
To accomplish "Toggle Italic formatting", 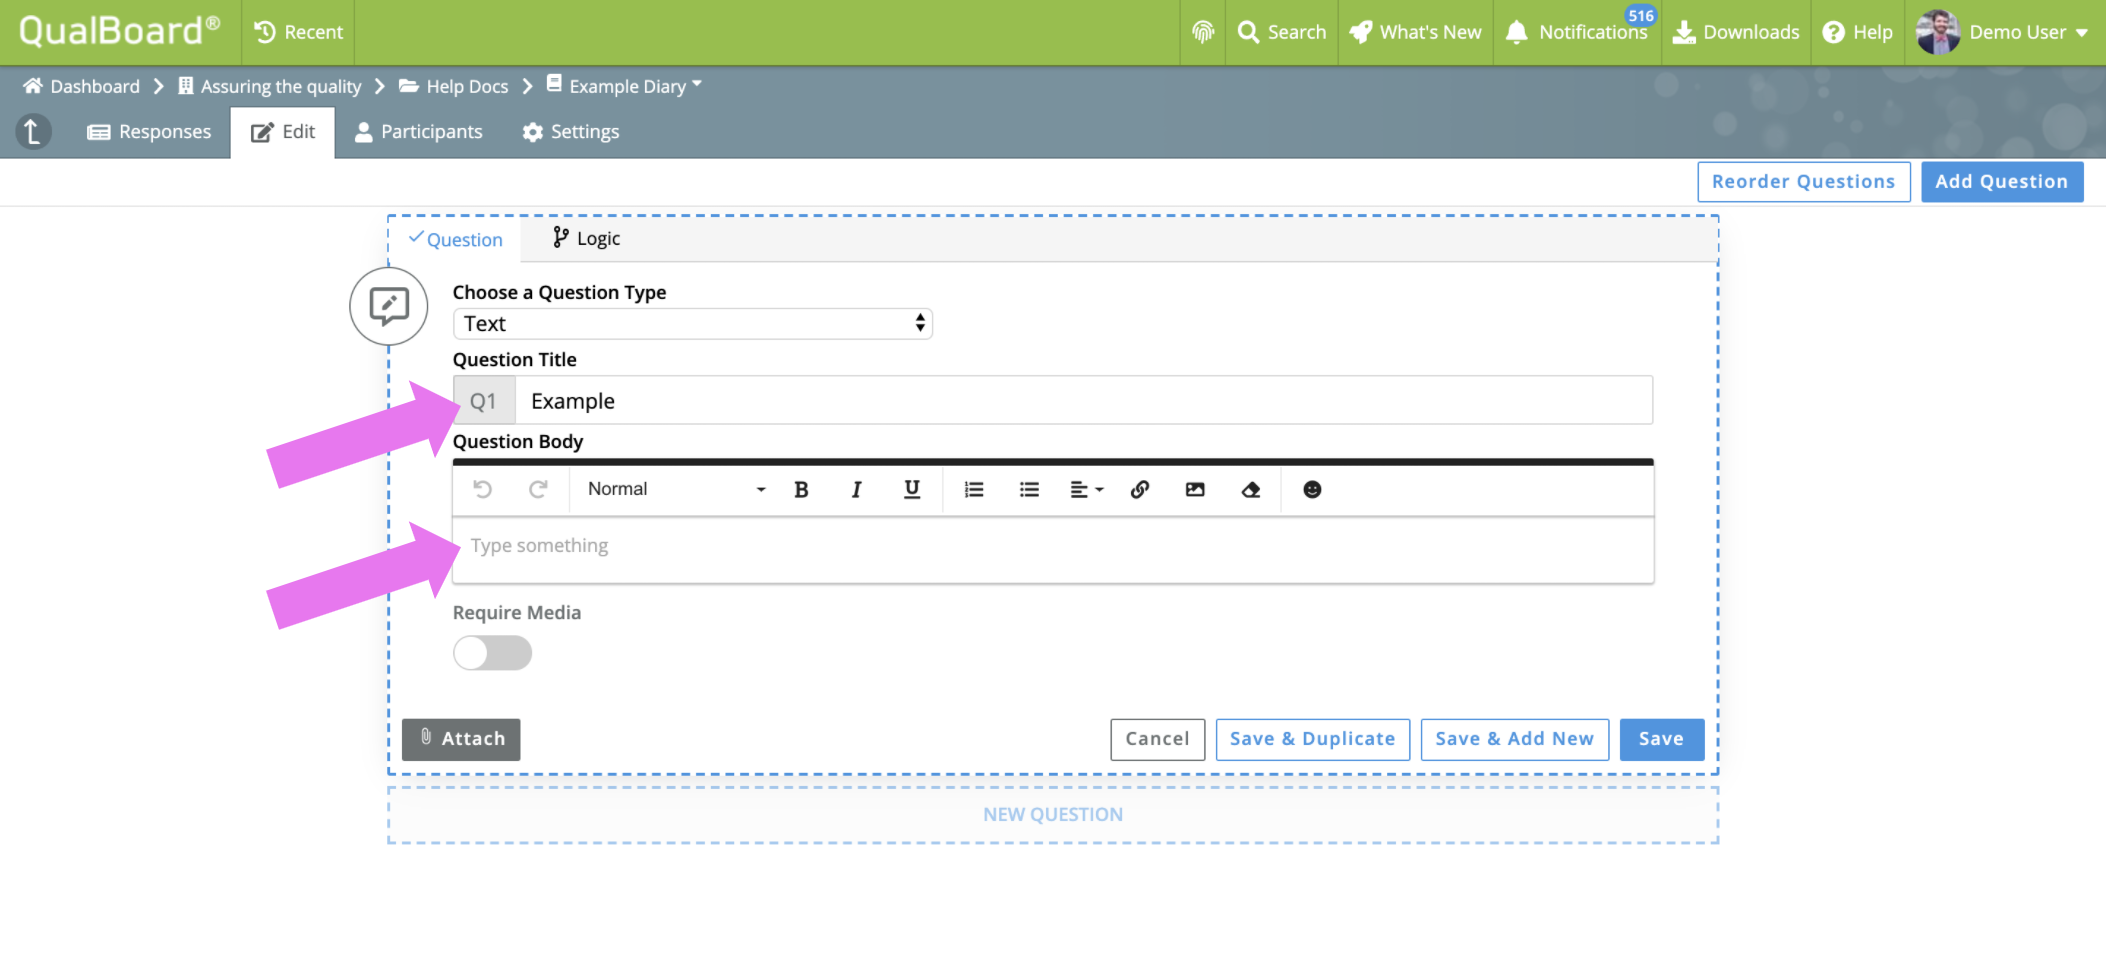I will (856, 489).
